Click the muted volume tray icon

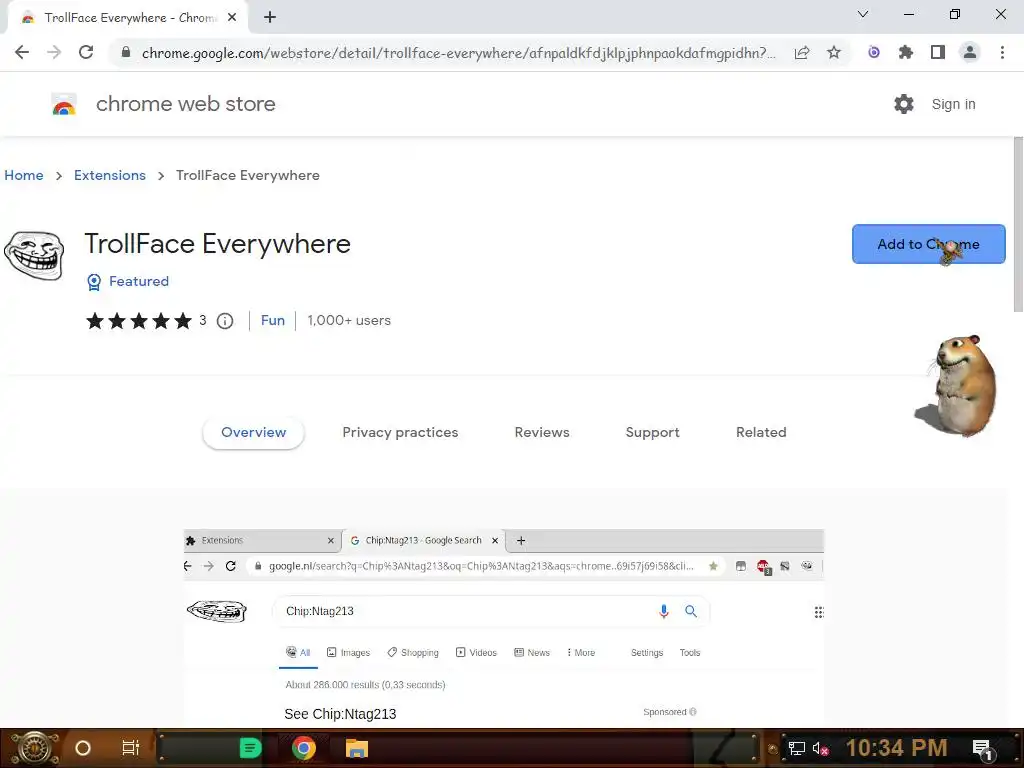(820, 748)
